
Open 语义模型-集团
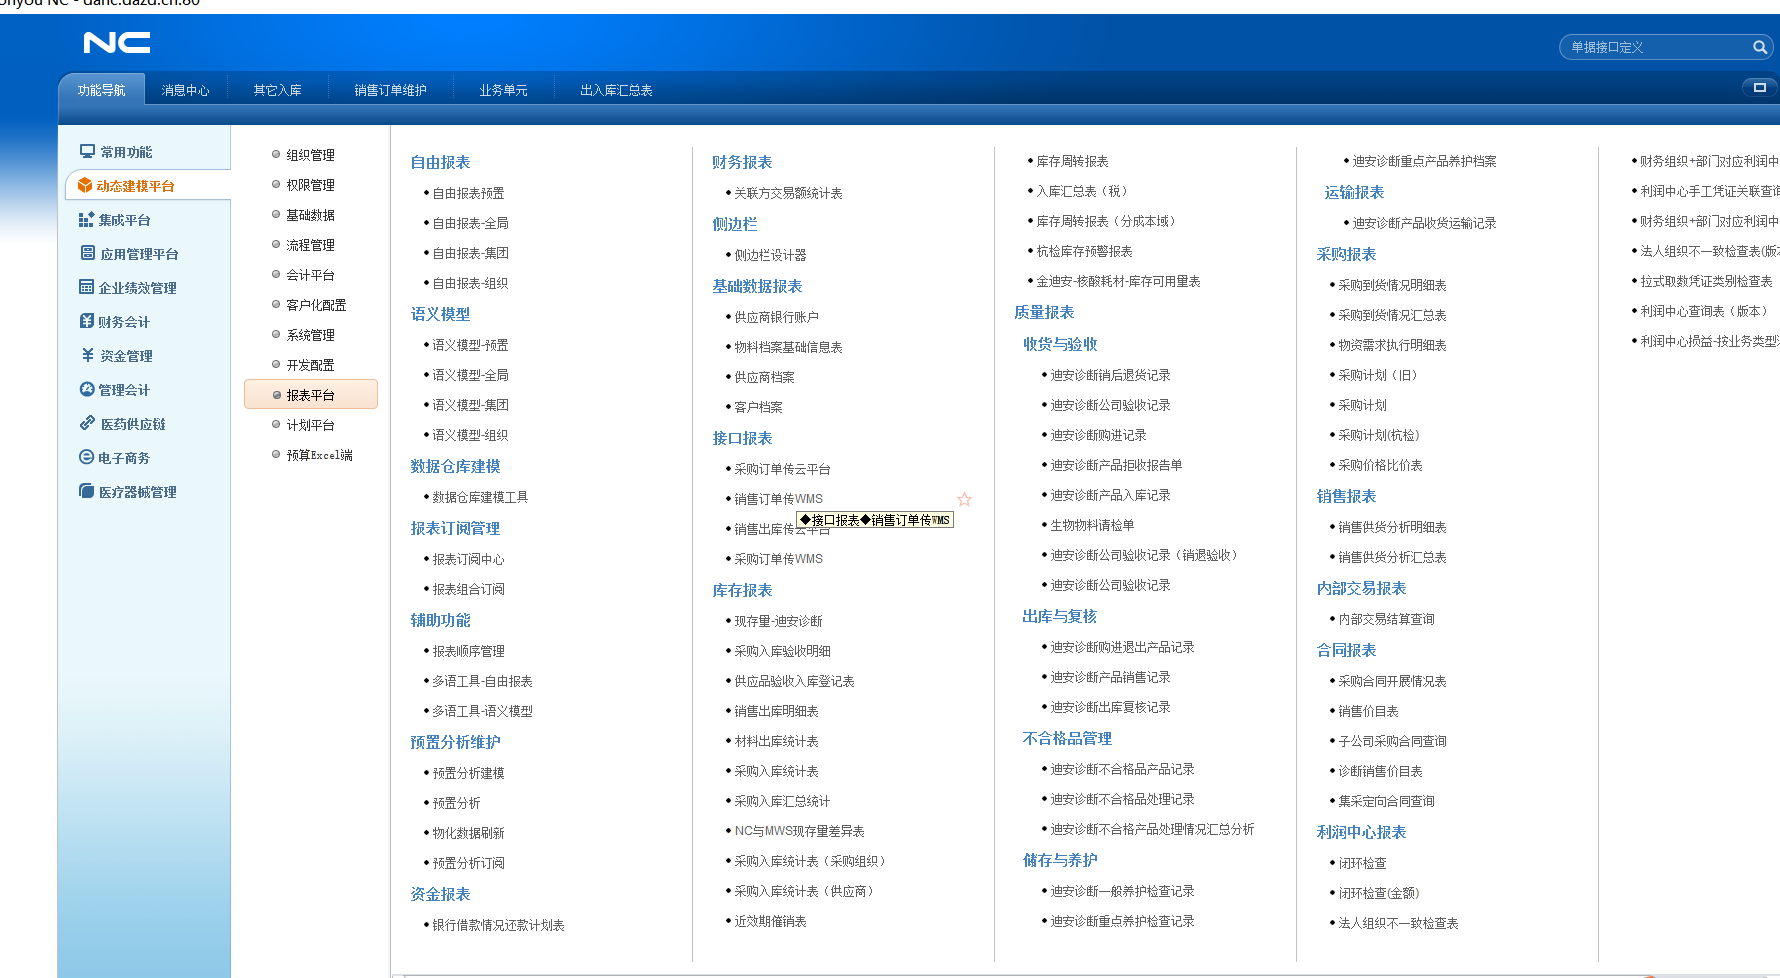(x=470, y=405)
